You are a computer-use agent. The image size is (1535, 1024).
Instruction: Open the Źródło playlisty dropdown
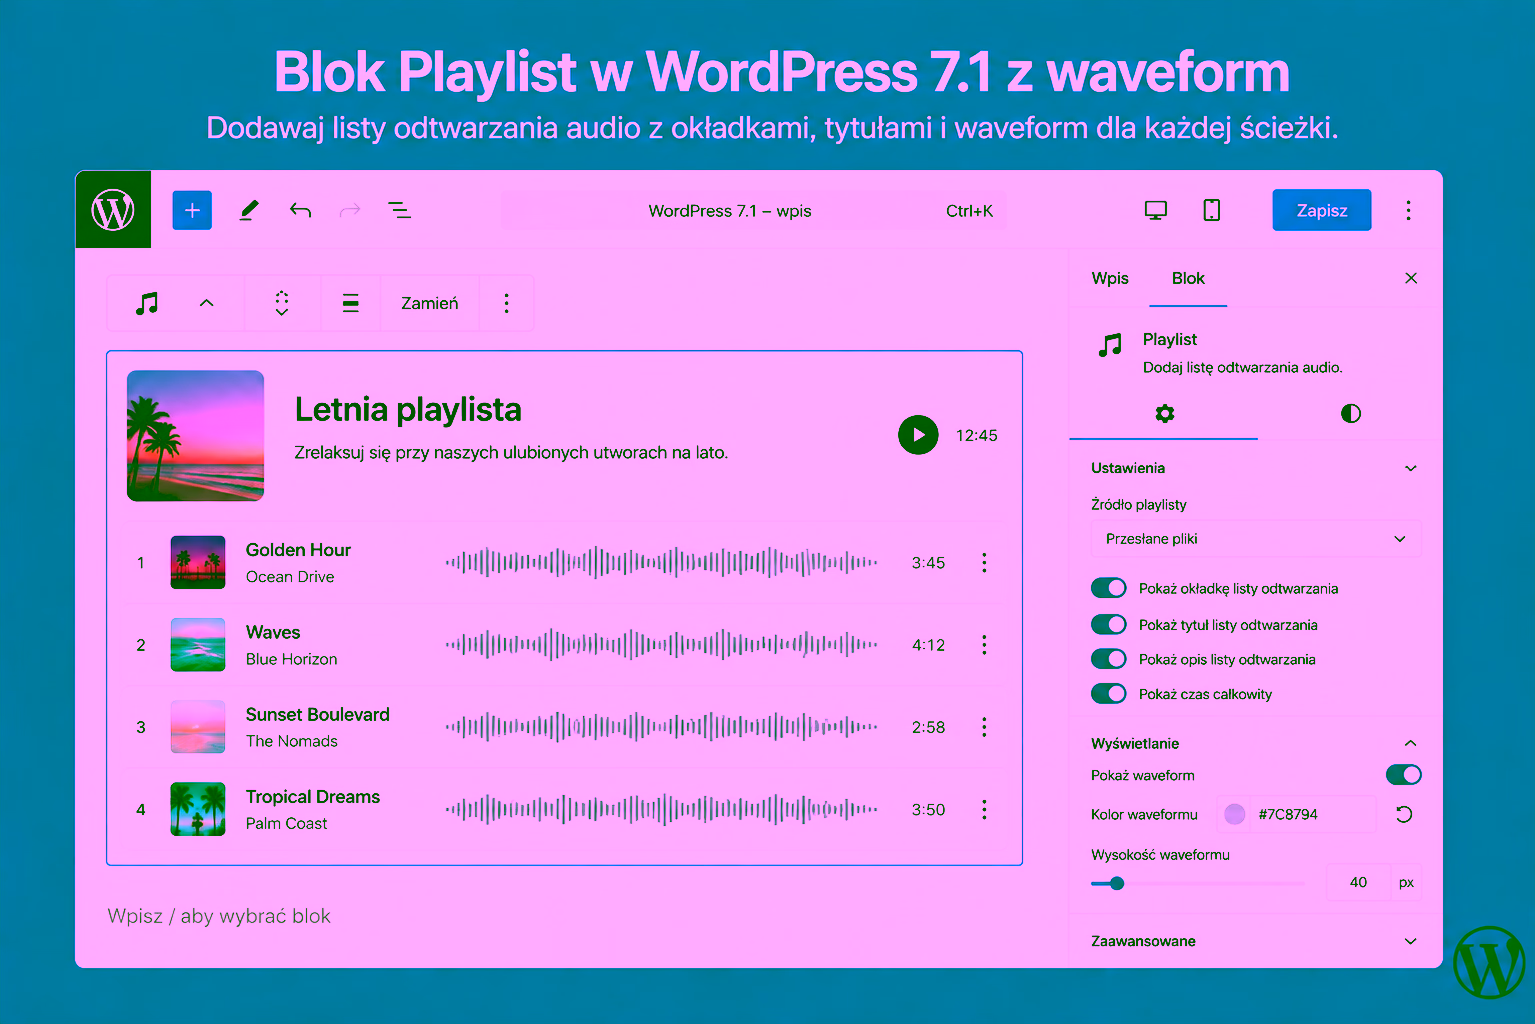click(1255, 539)
